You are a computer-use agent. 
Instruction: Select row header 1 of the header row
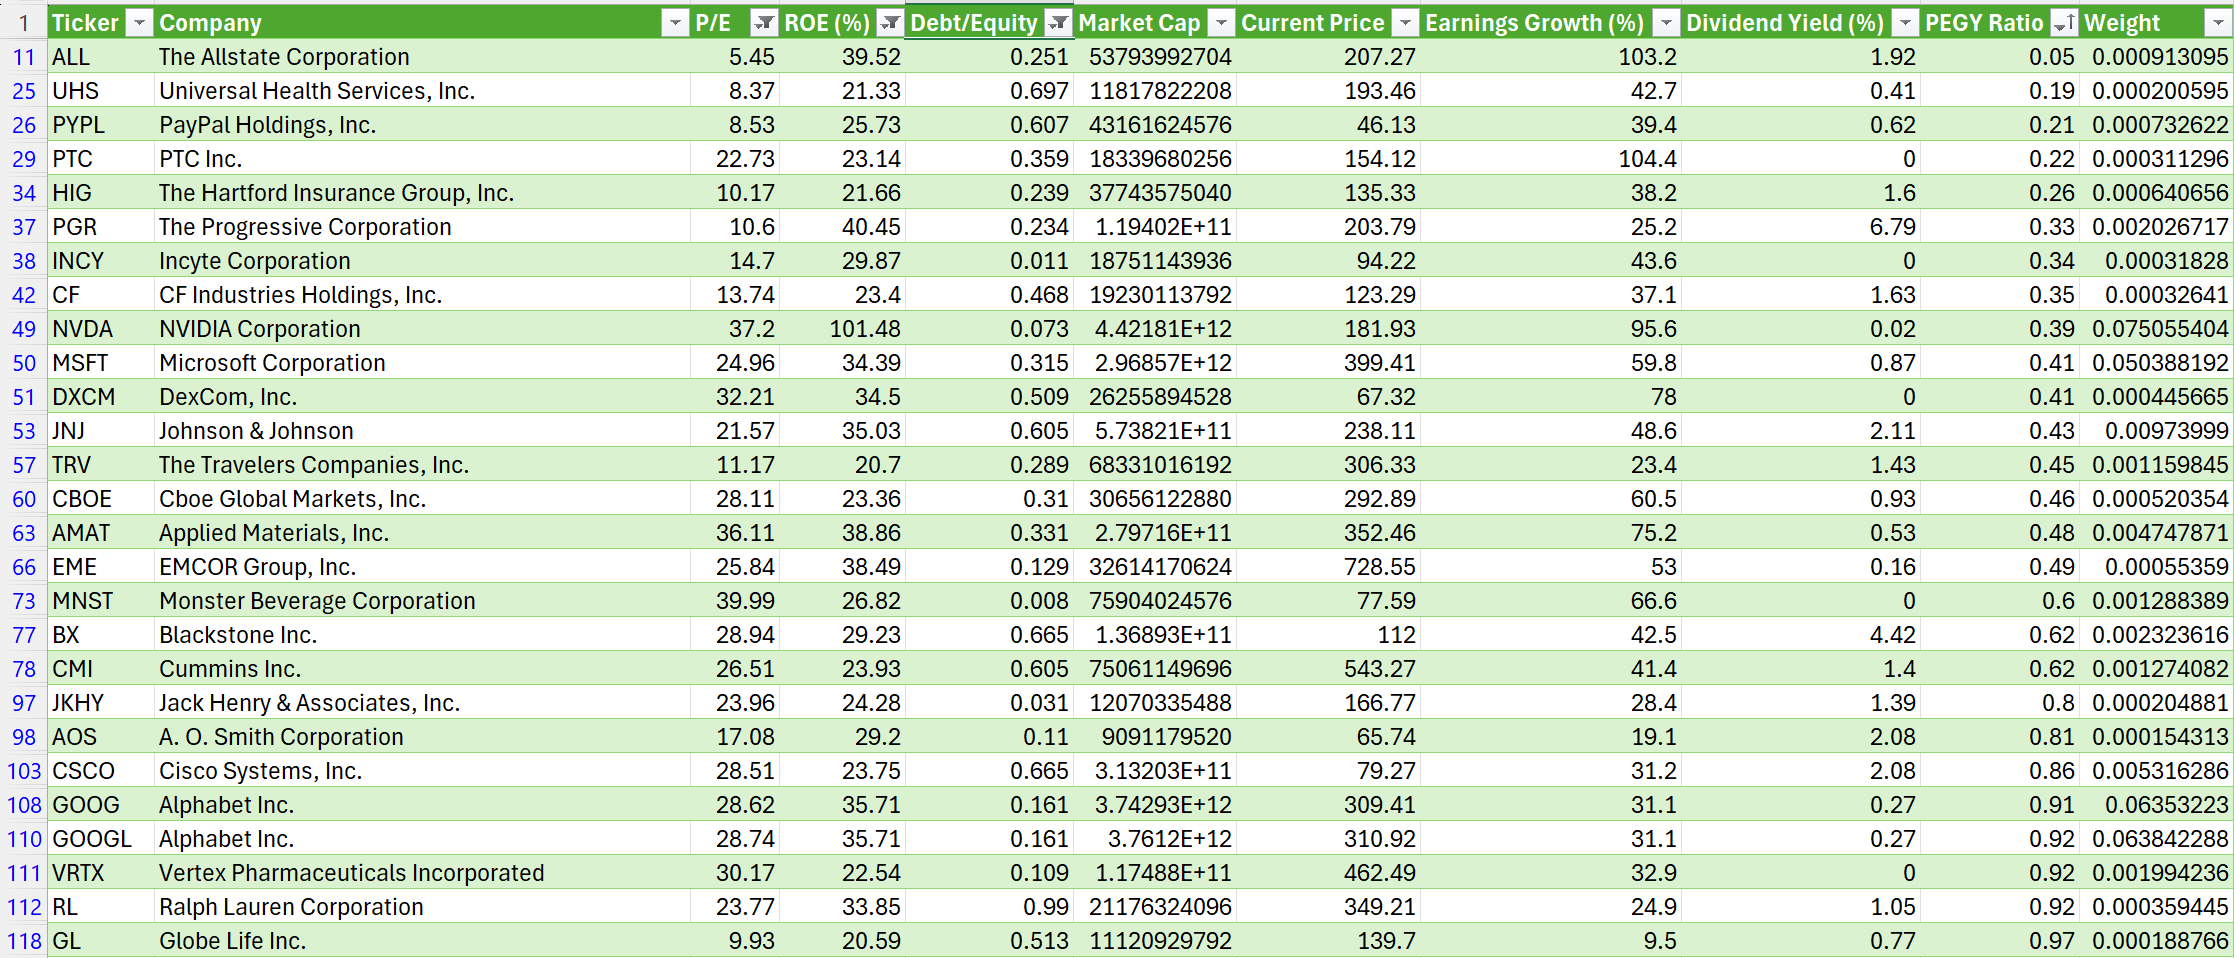coord(24,23)
